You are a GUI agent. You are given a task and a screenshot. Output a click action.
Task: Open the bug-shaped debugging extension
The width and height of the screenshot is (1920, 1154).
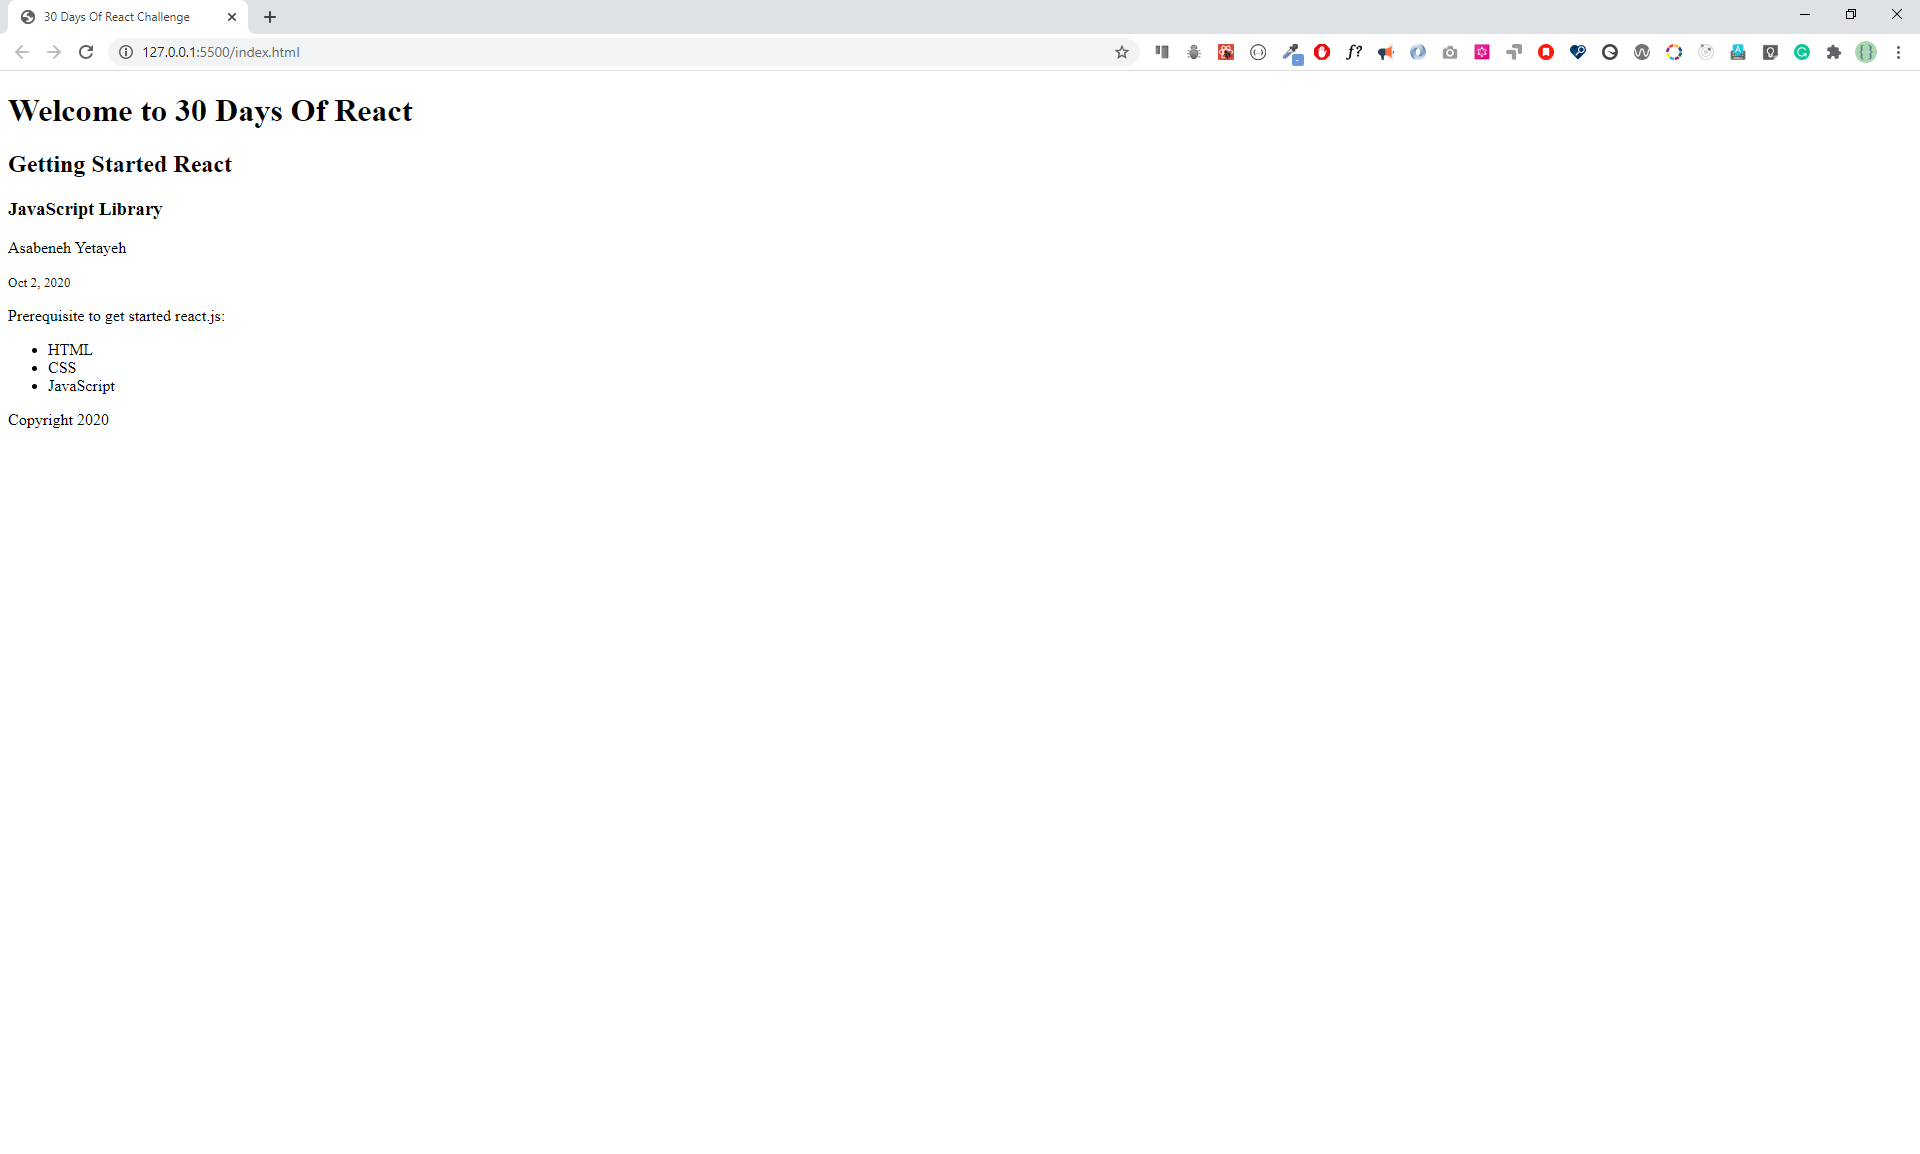tap(1193, 52)
